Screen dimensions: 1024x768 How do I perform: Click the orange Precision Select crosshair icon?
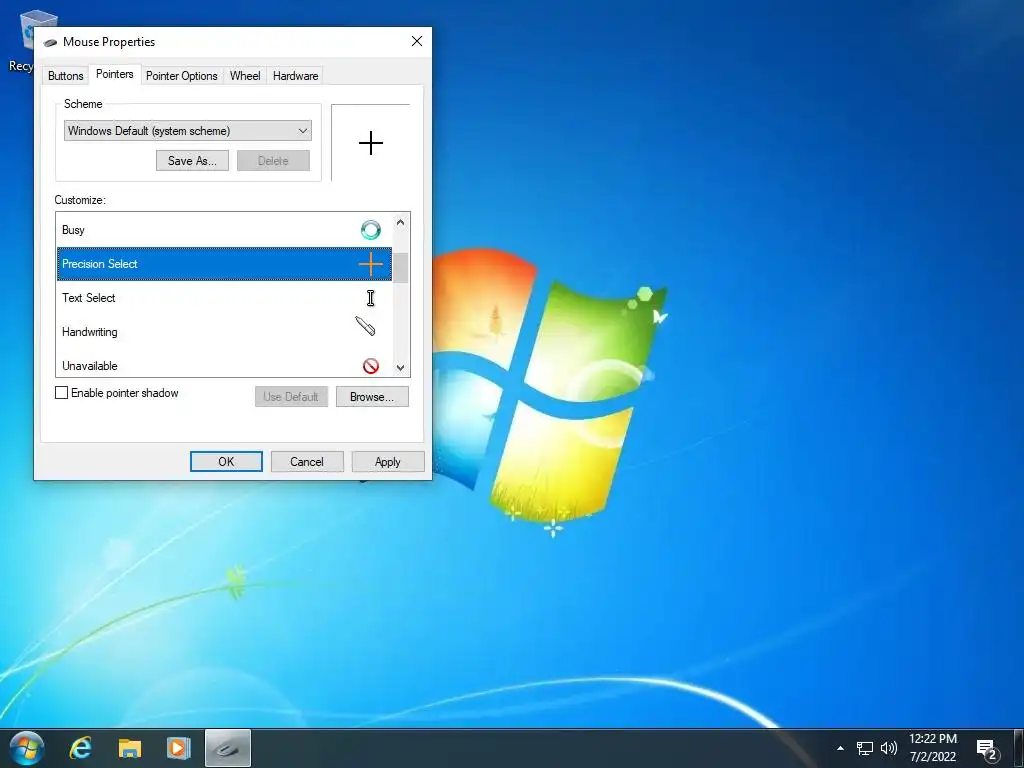(x=370, y=264)
